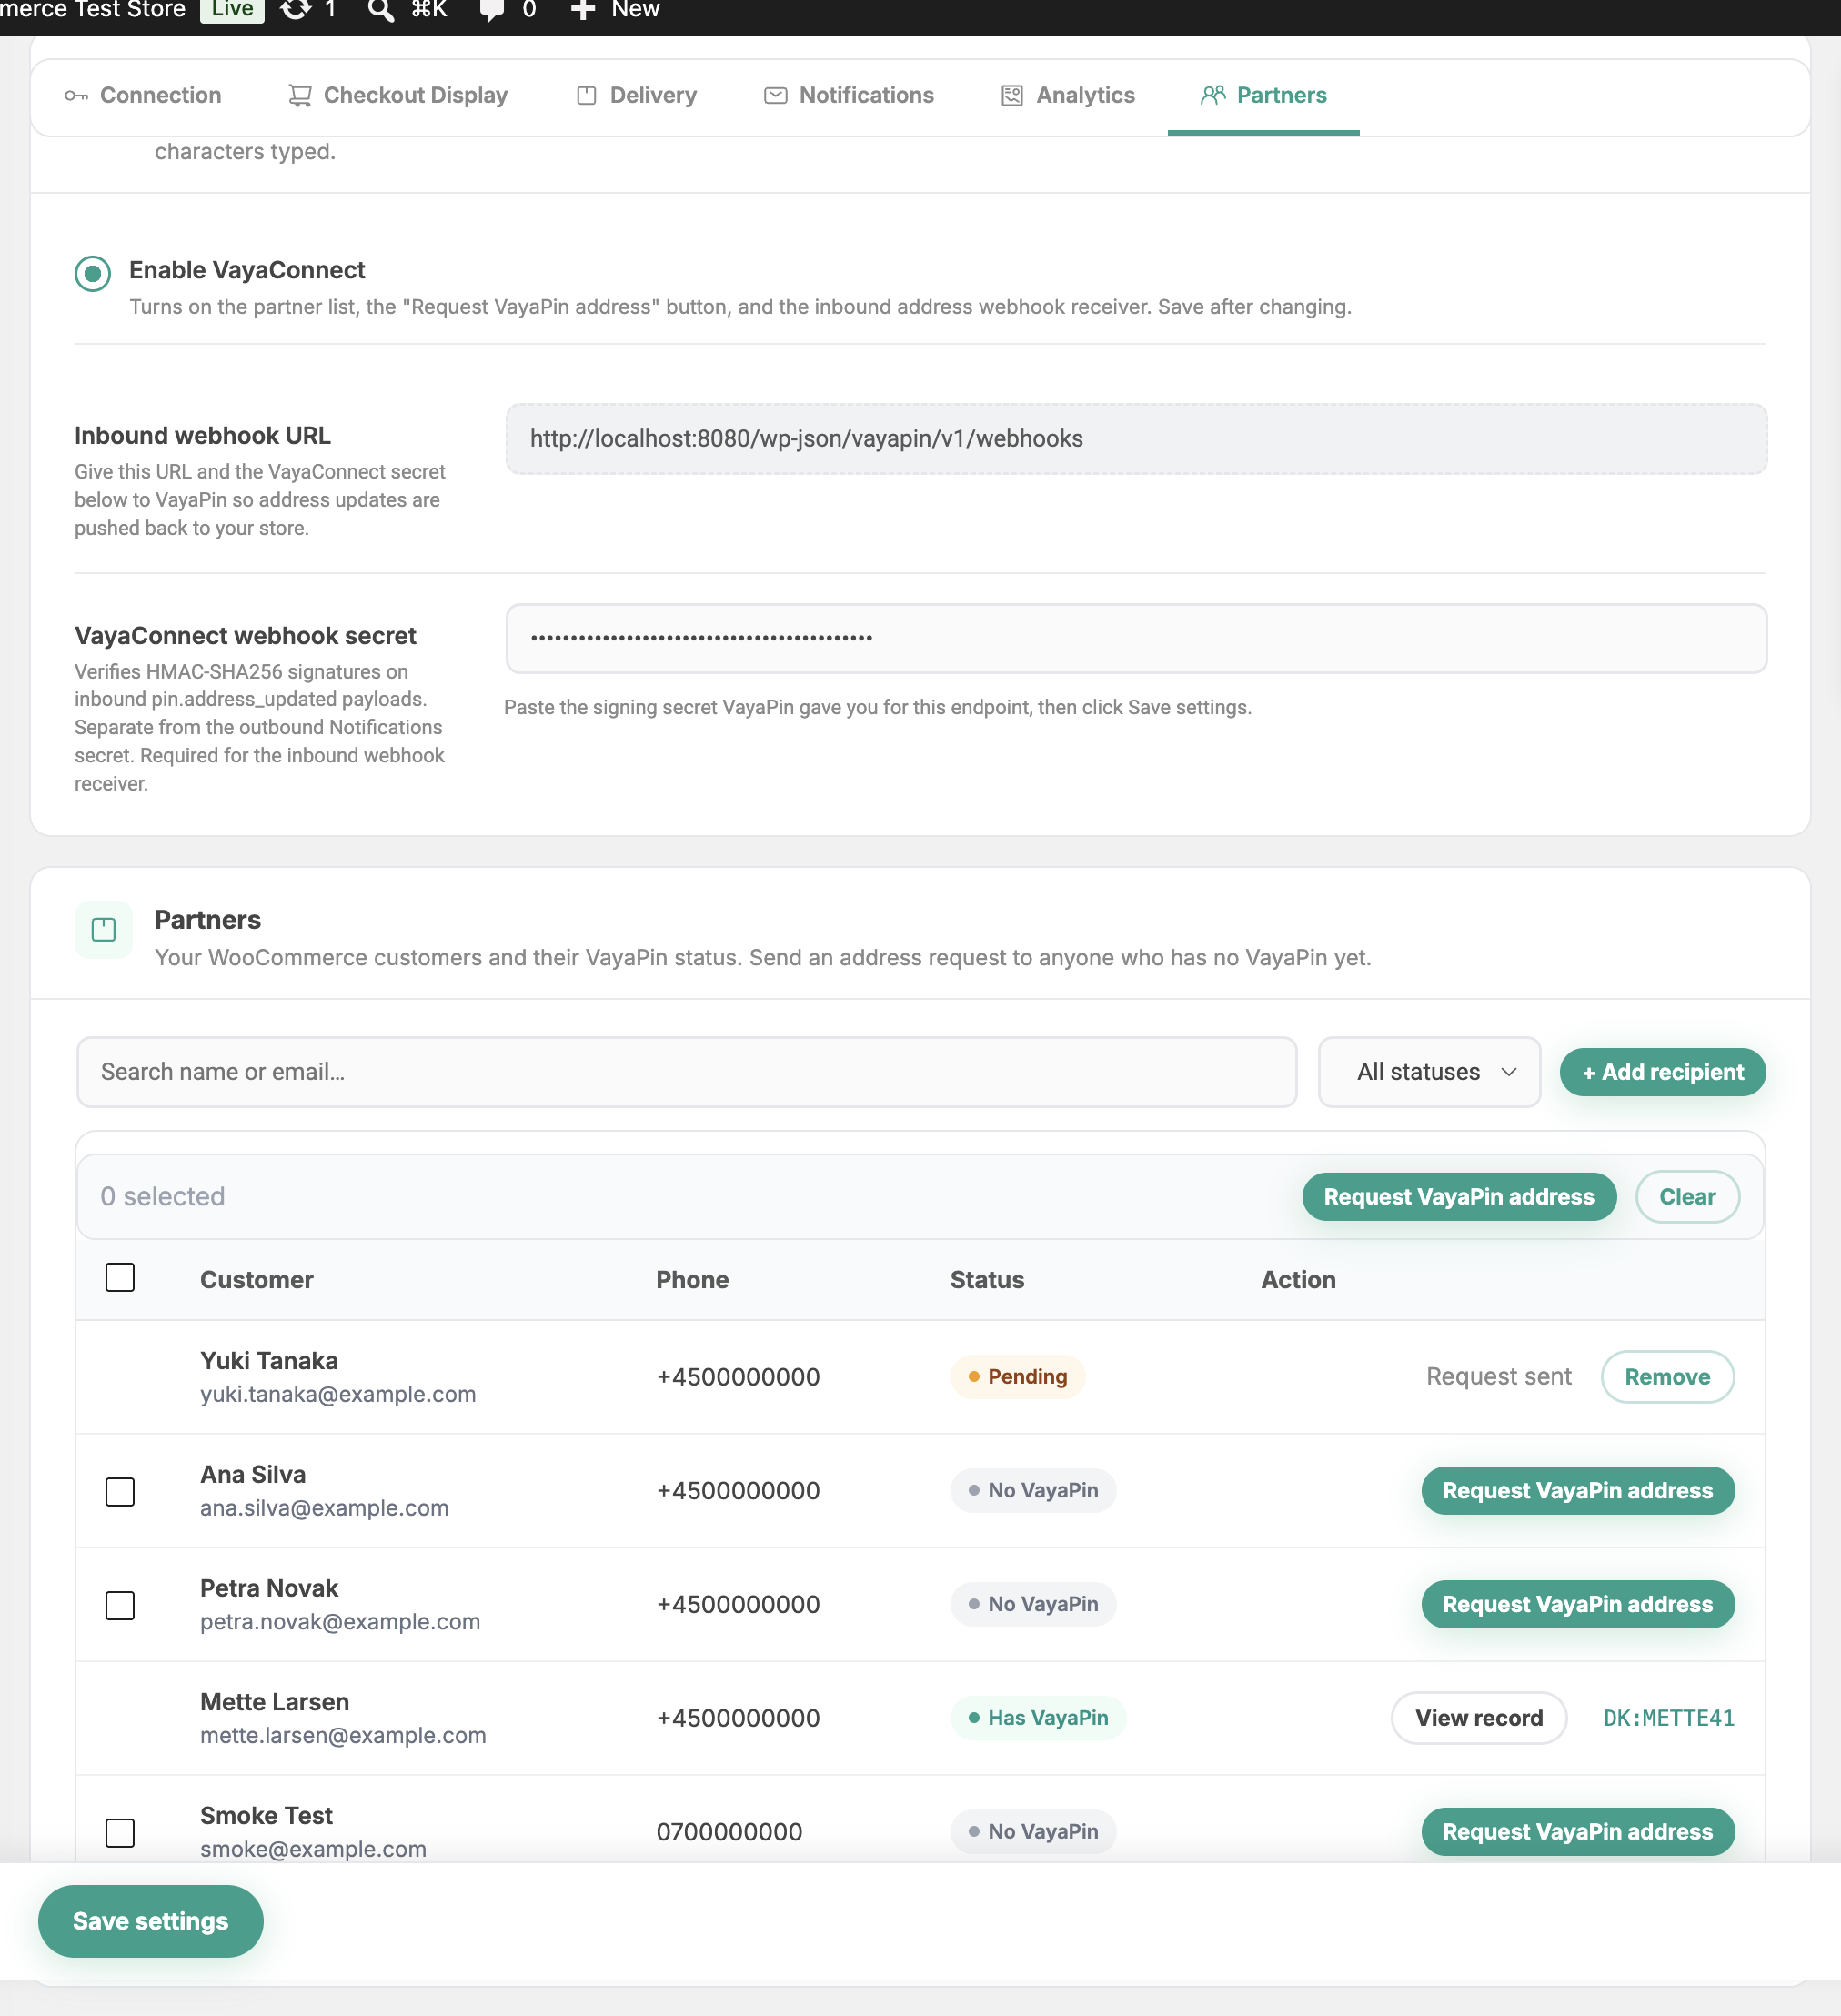Click the cart icon on Checkout Display tab
The height and width of the screenshot is (2016, 1841).
pyautogui.click(x=300, y=96)
